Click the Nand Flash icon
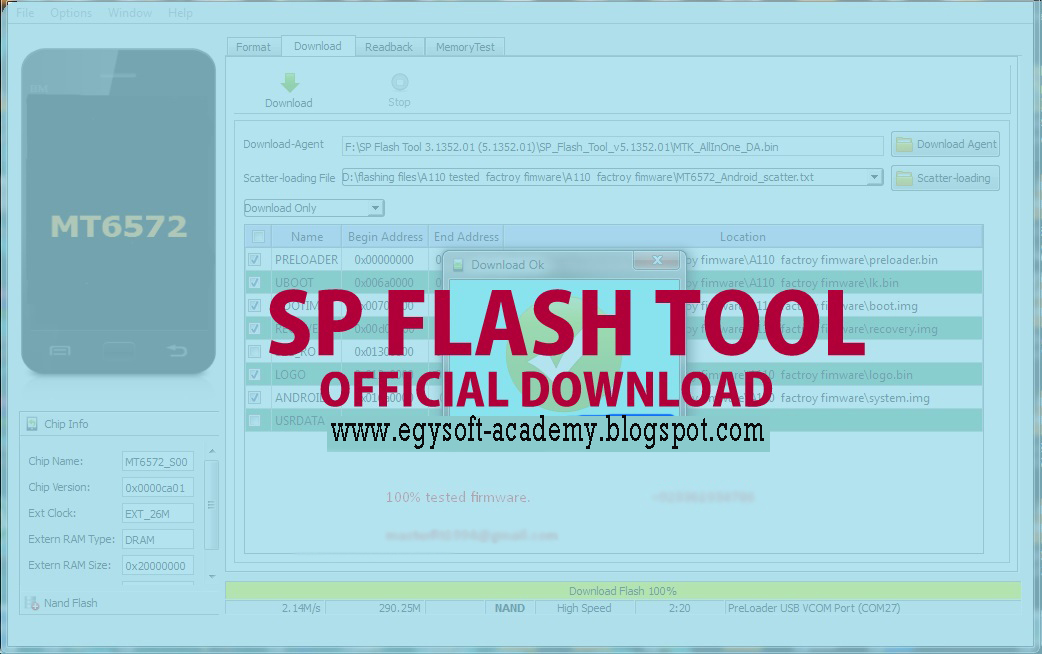Viewport: 1042px width, 654px height. click(32, 603)
